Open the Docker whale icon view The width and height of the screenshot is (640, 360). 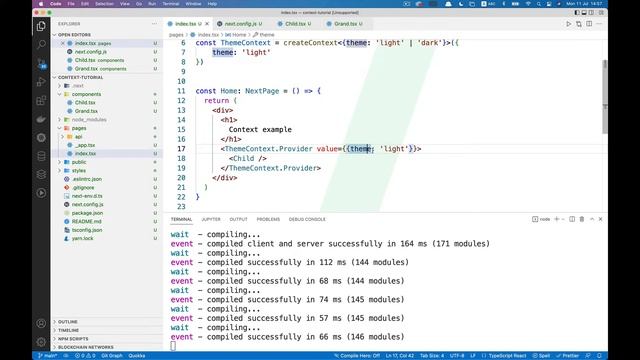(41, 119)
